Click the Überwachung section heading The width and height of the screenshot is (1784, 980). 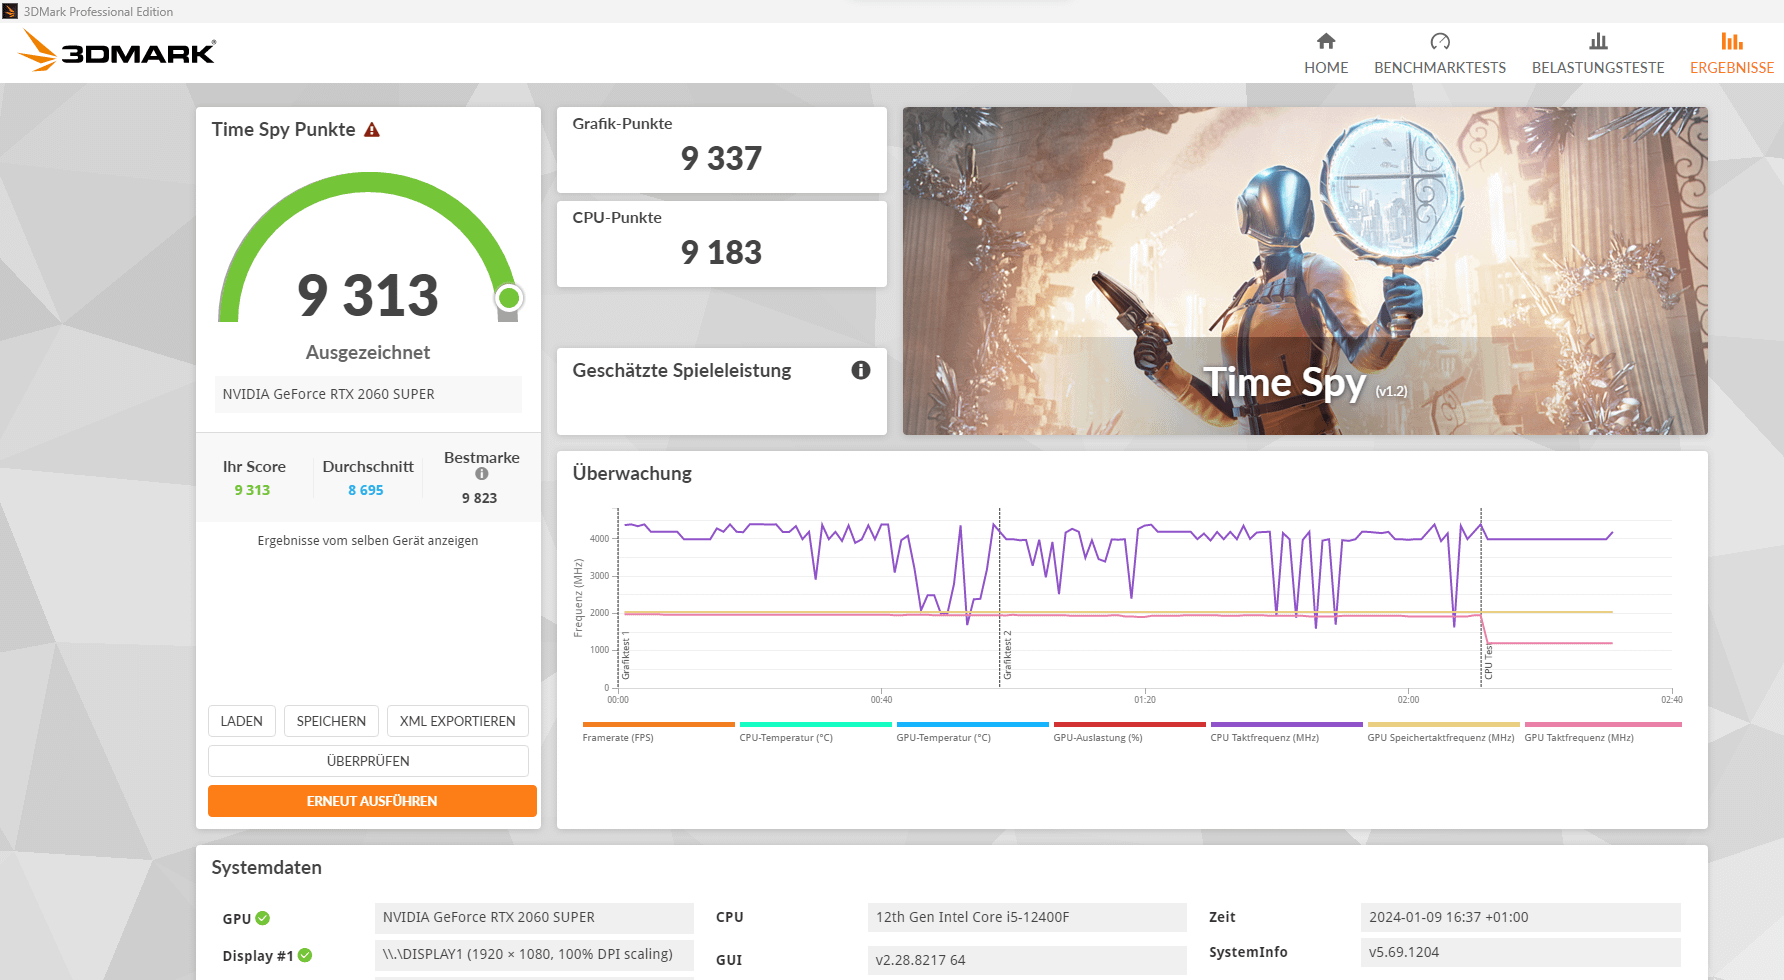click(632, 473)
